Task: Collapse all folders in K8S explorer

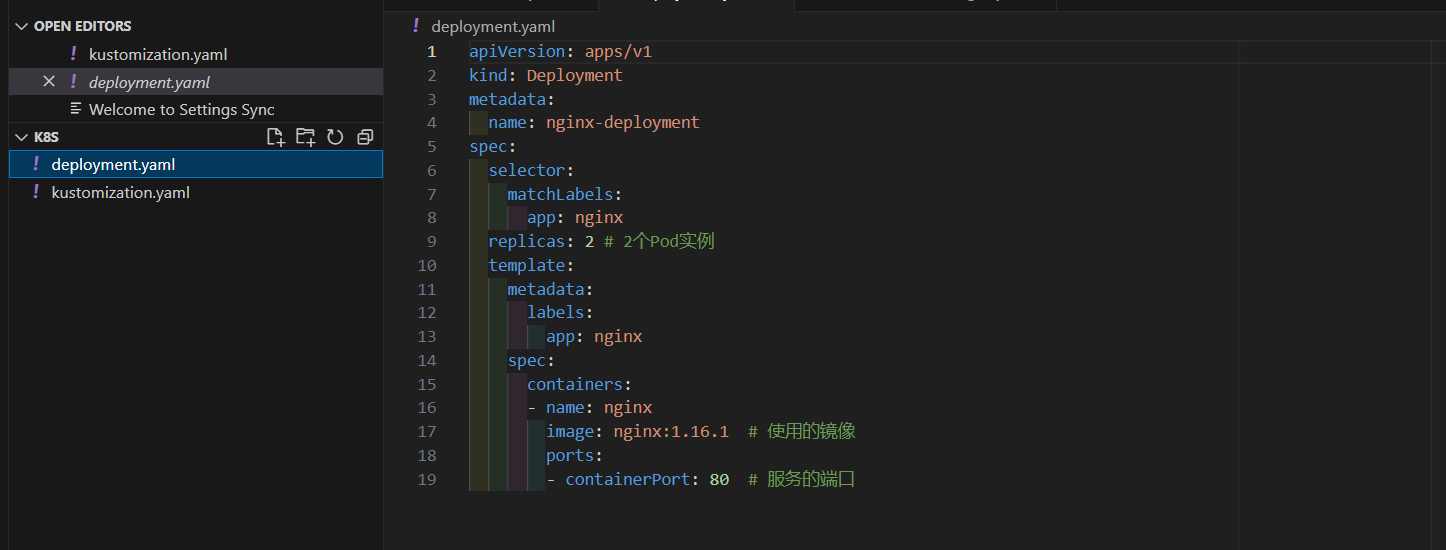Action: 365,137
